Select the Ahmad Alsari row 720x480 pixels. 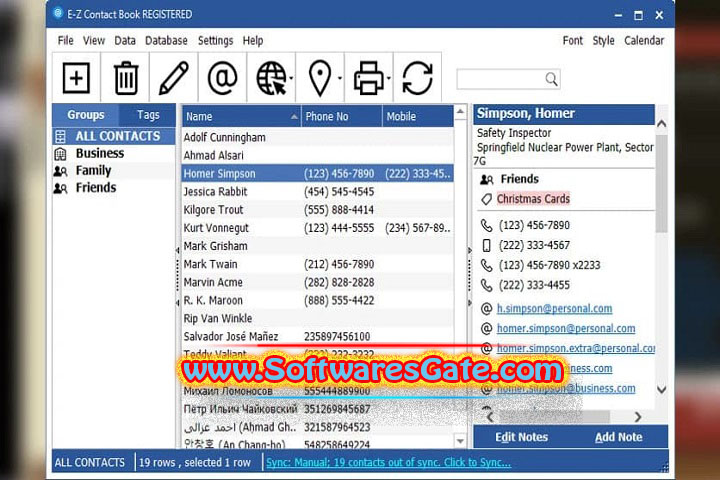[x=318, y=155]
